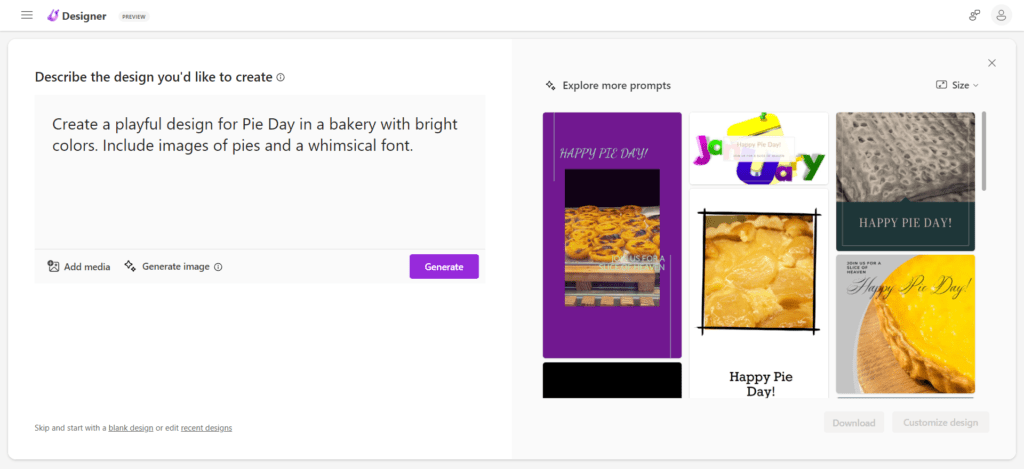Open the blank design link
Image resolution: width=1024 pixels, height=469 pixels.
tap(131, 428)
